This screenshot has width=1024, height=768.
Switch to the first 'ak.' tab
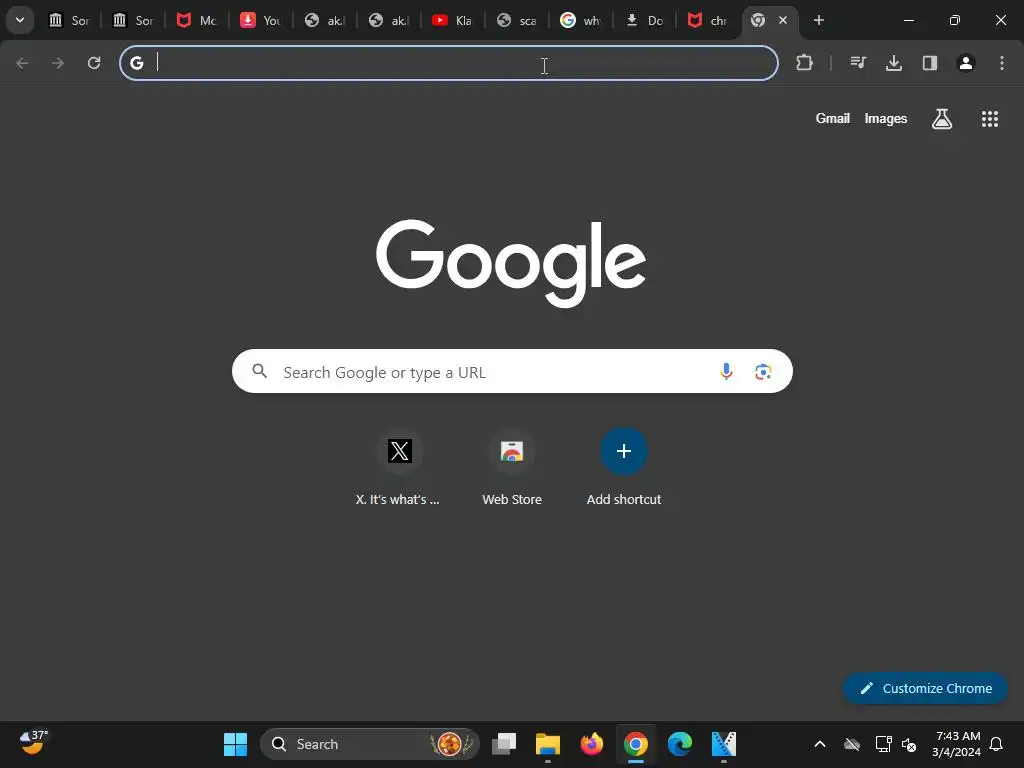click(x=325, y=20)
